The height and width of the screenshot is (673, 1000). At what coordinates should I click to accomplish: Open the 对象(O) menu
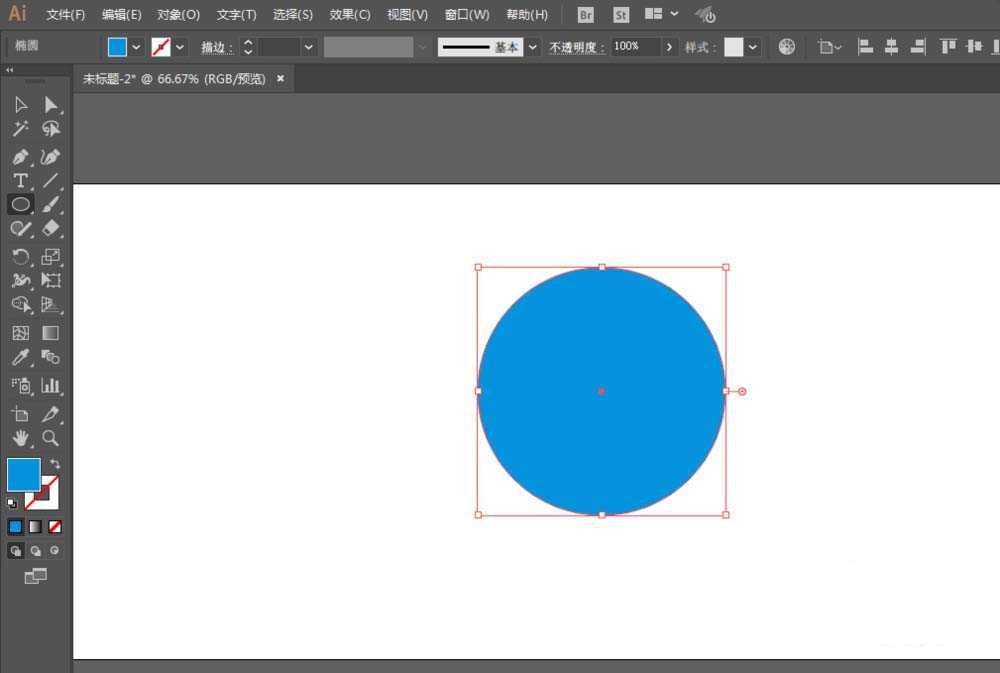pos(178,15)
